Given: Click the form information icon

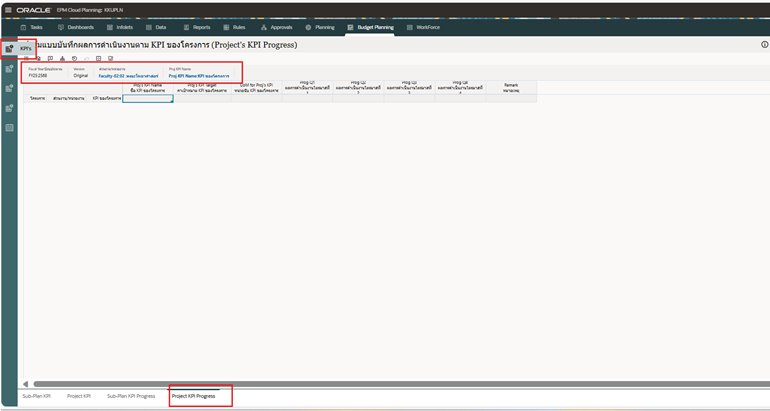Looking at the screenshot, I should point(764,45).
